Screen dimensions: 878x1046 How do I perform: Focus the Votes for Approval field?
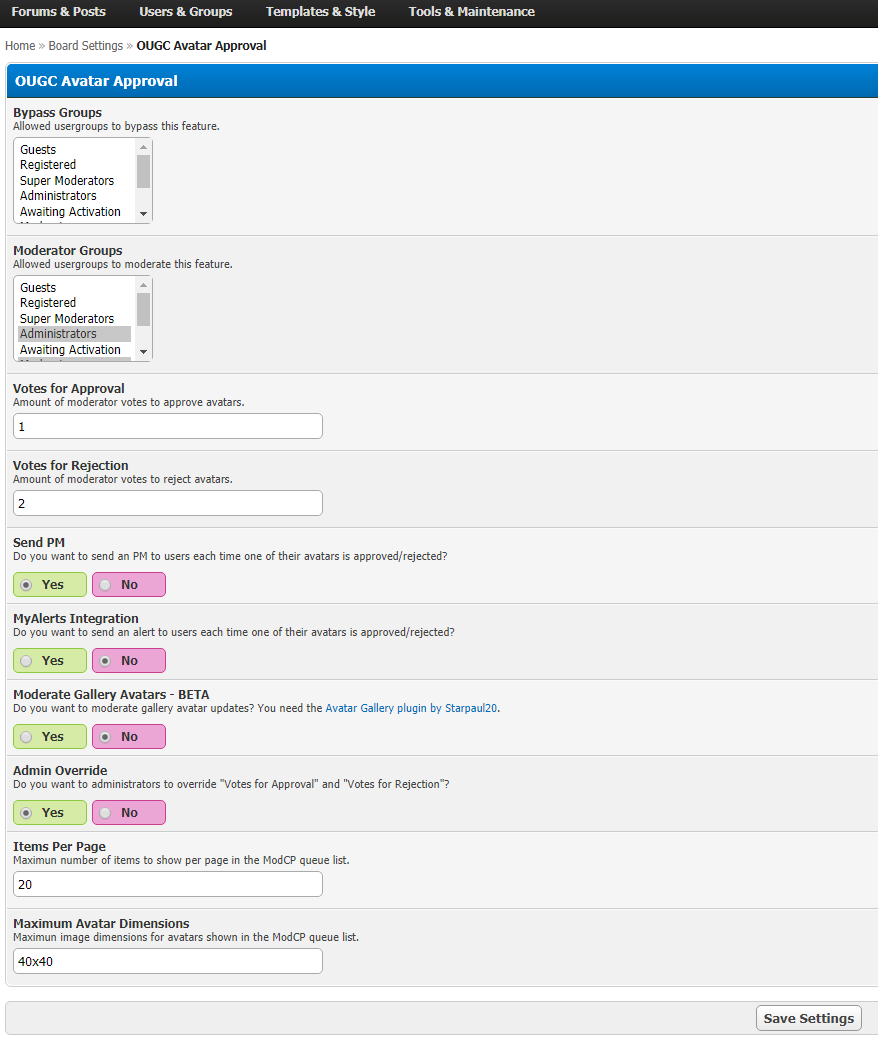(168, 426)
